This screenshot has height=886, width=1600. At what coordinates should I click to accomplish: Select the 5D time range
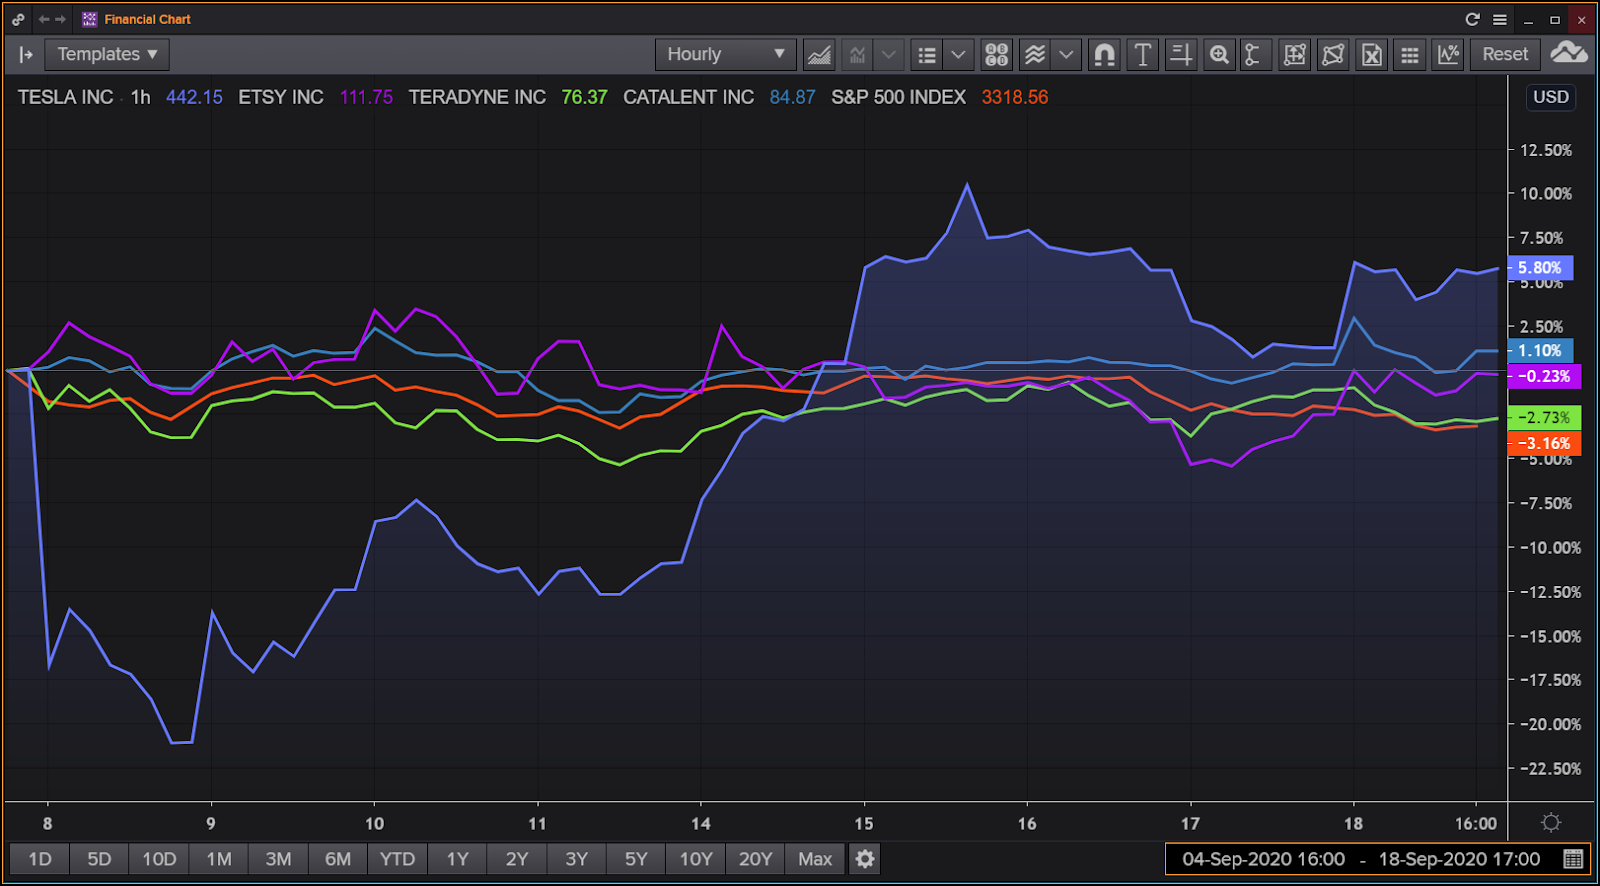(99, 859)
